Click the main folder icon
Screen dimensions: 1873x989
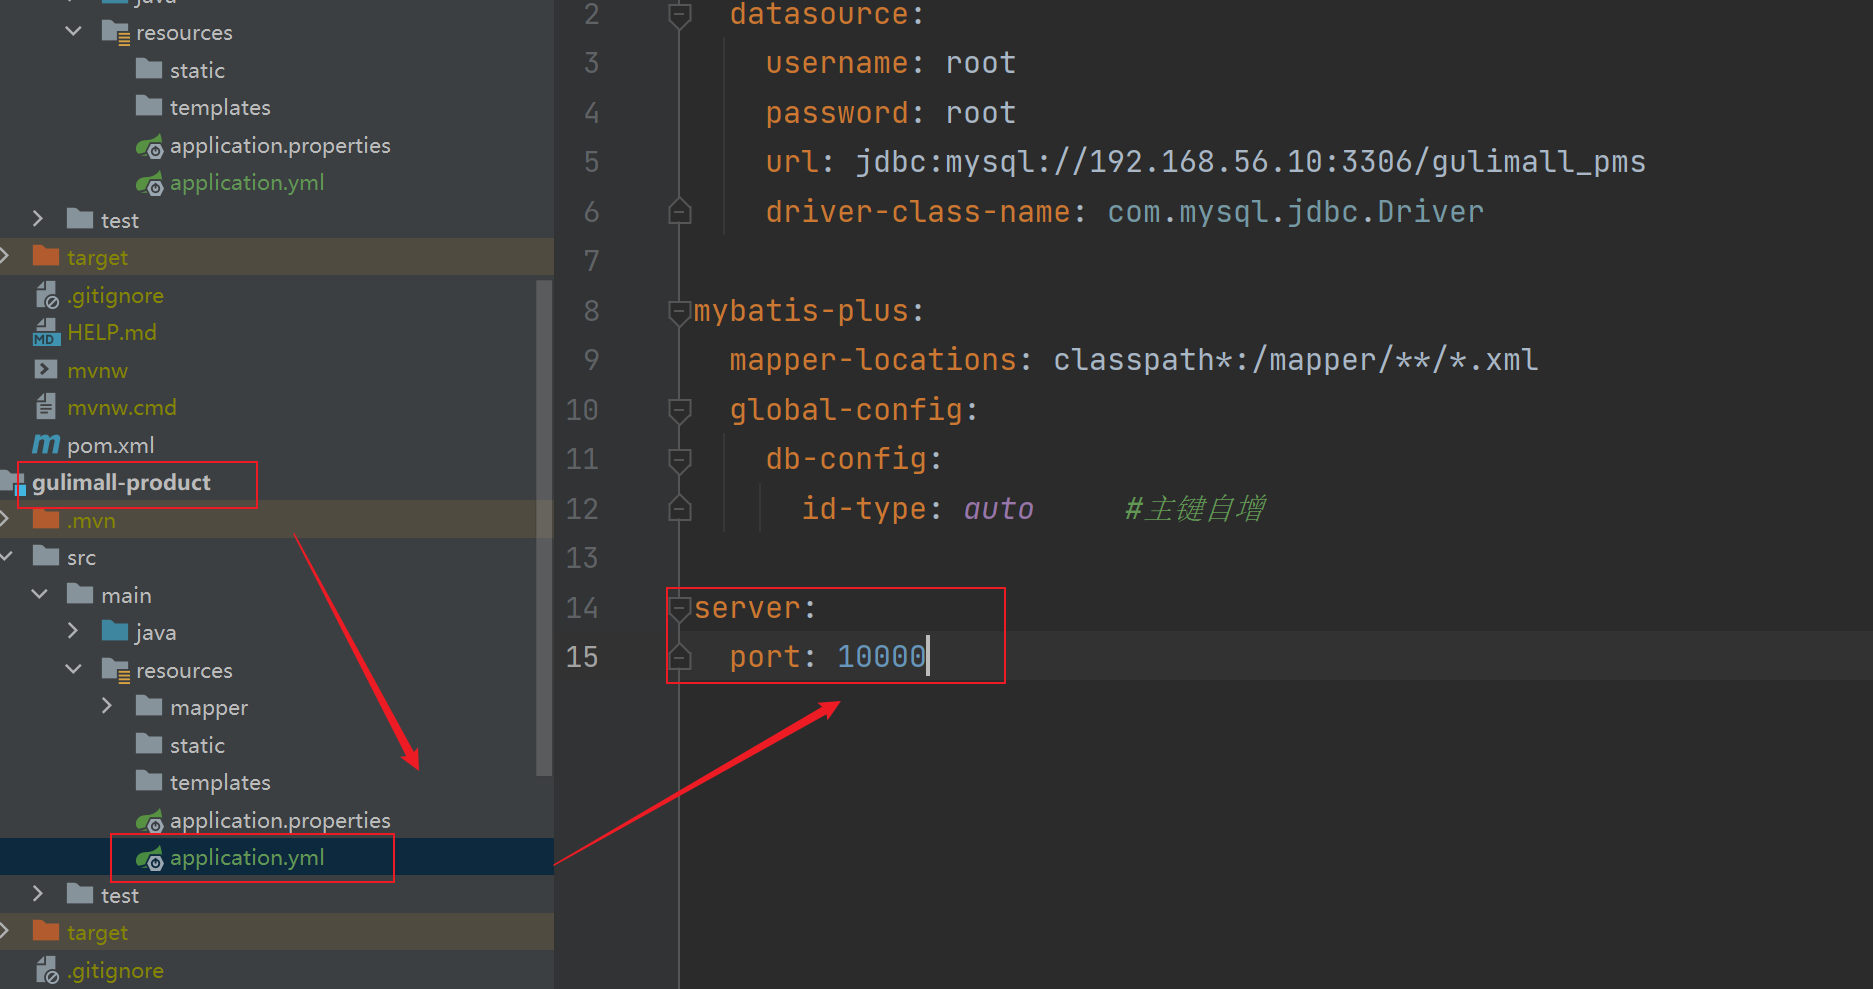point(80,594)
